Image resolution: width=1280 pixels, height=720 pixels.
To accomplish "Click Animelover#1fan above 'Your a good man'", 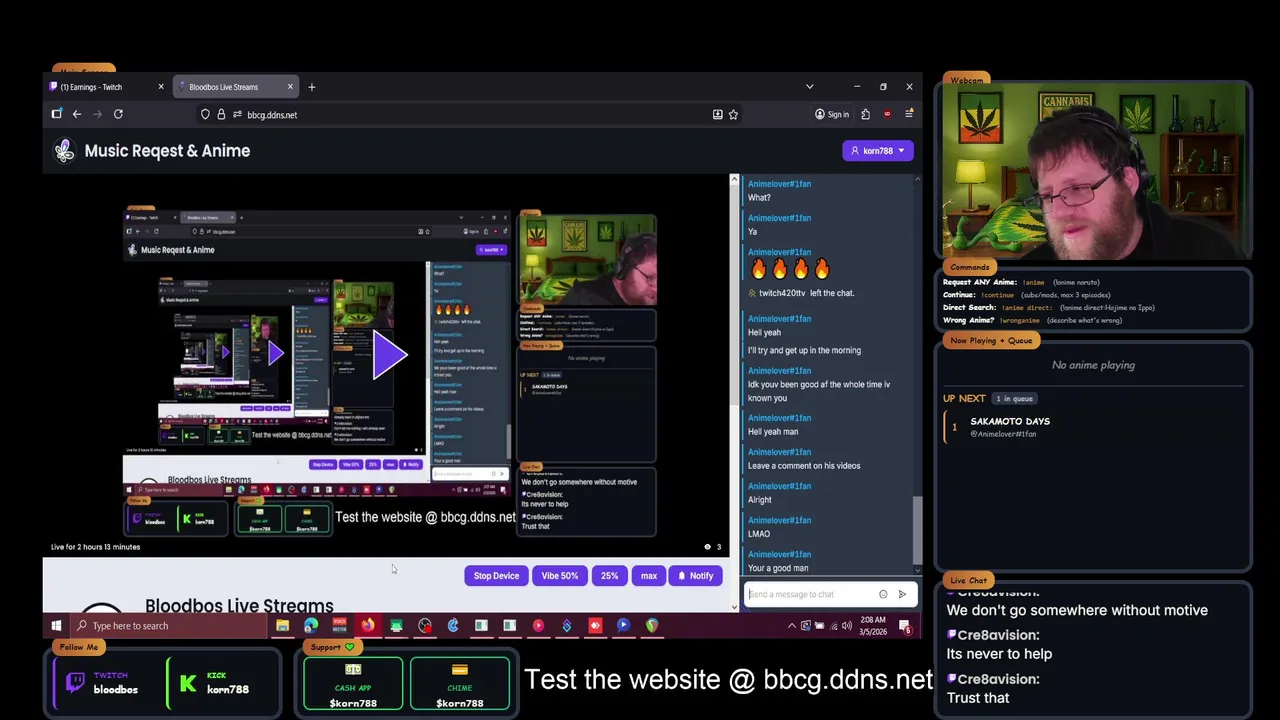I will click(x=779, y=554).
